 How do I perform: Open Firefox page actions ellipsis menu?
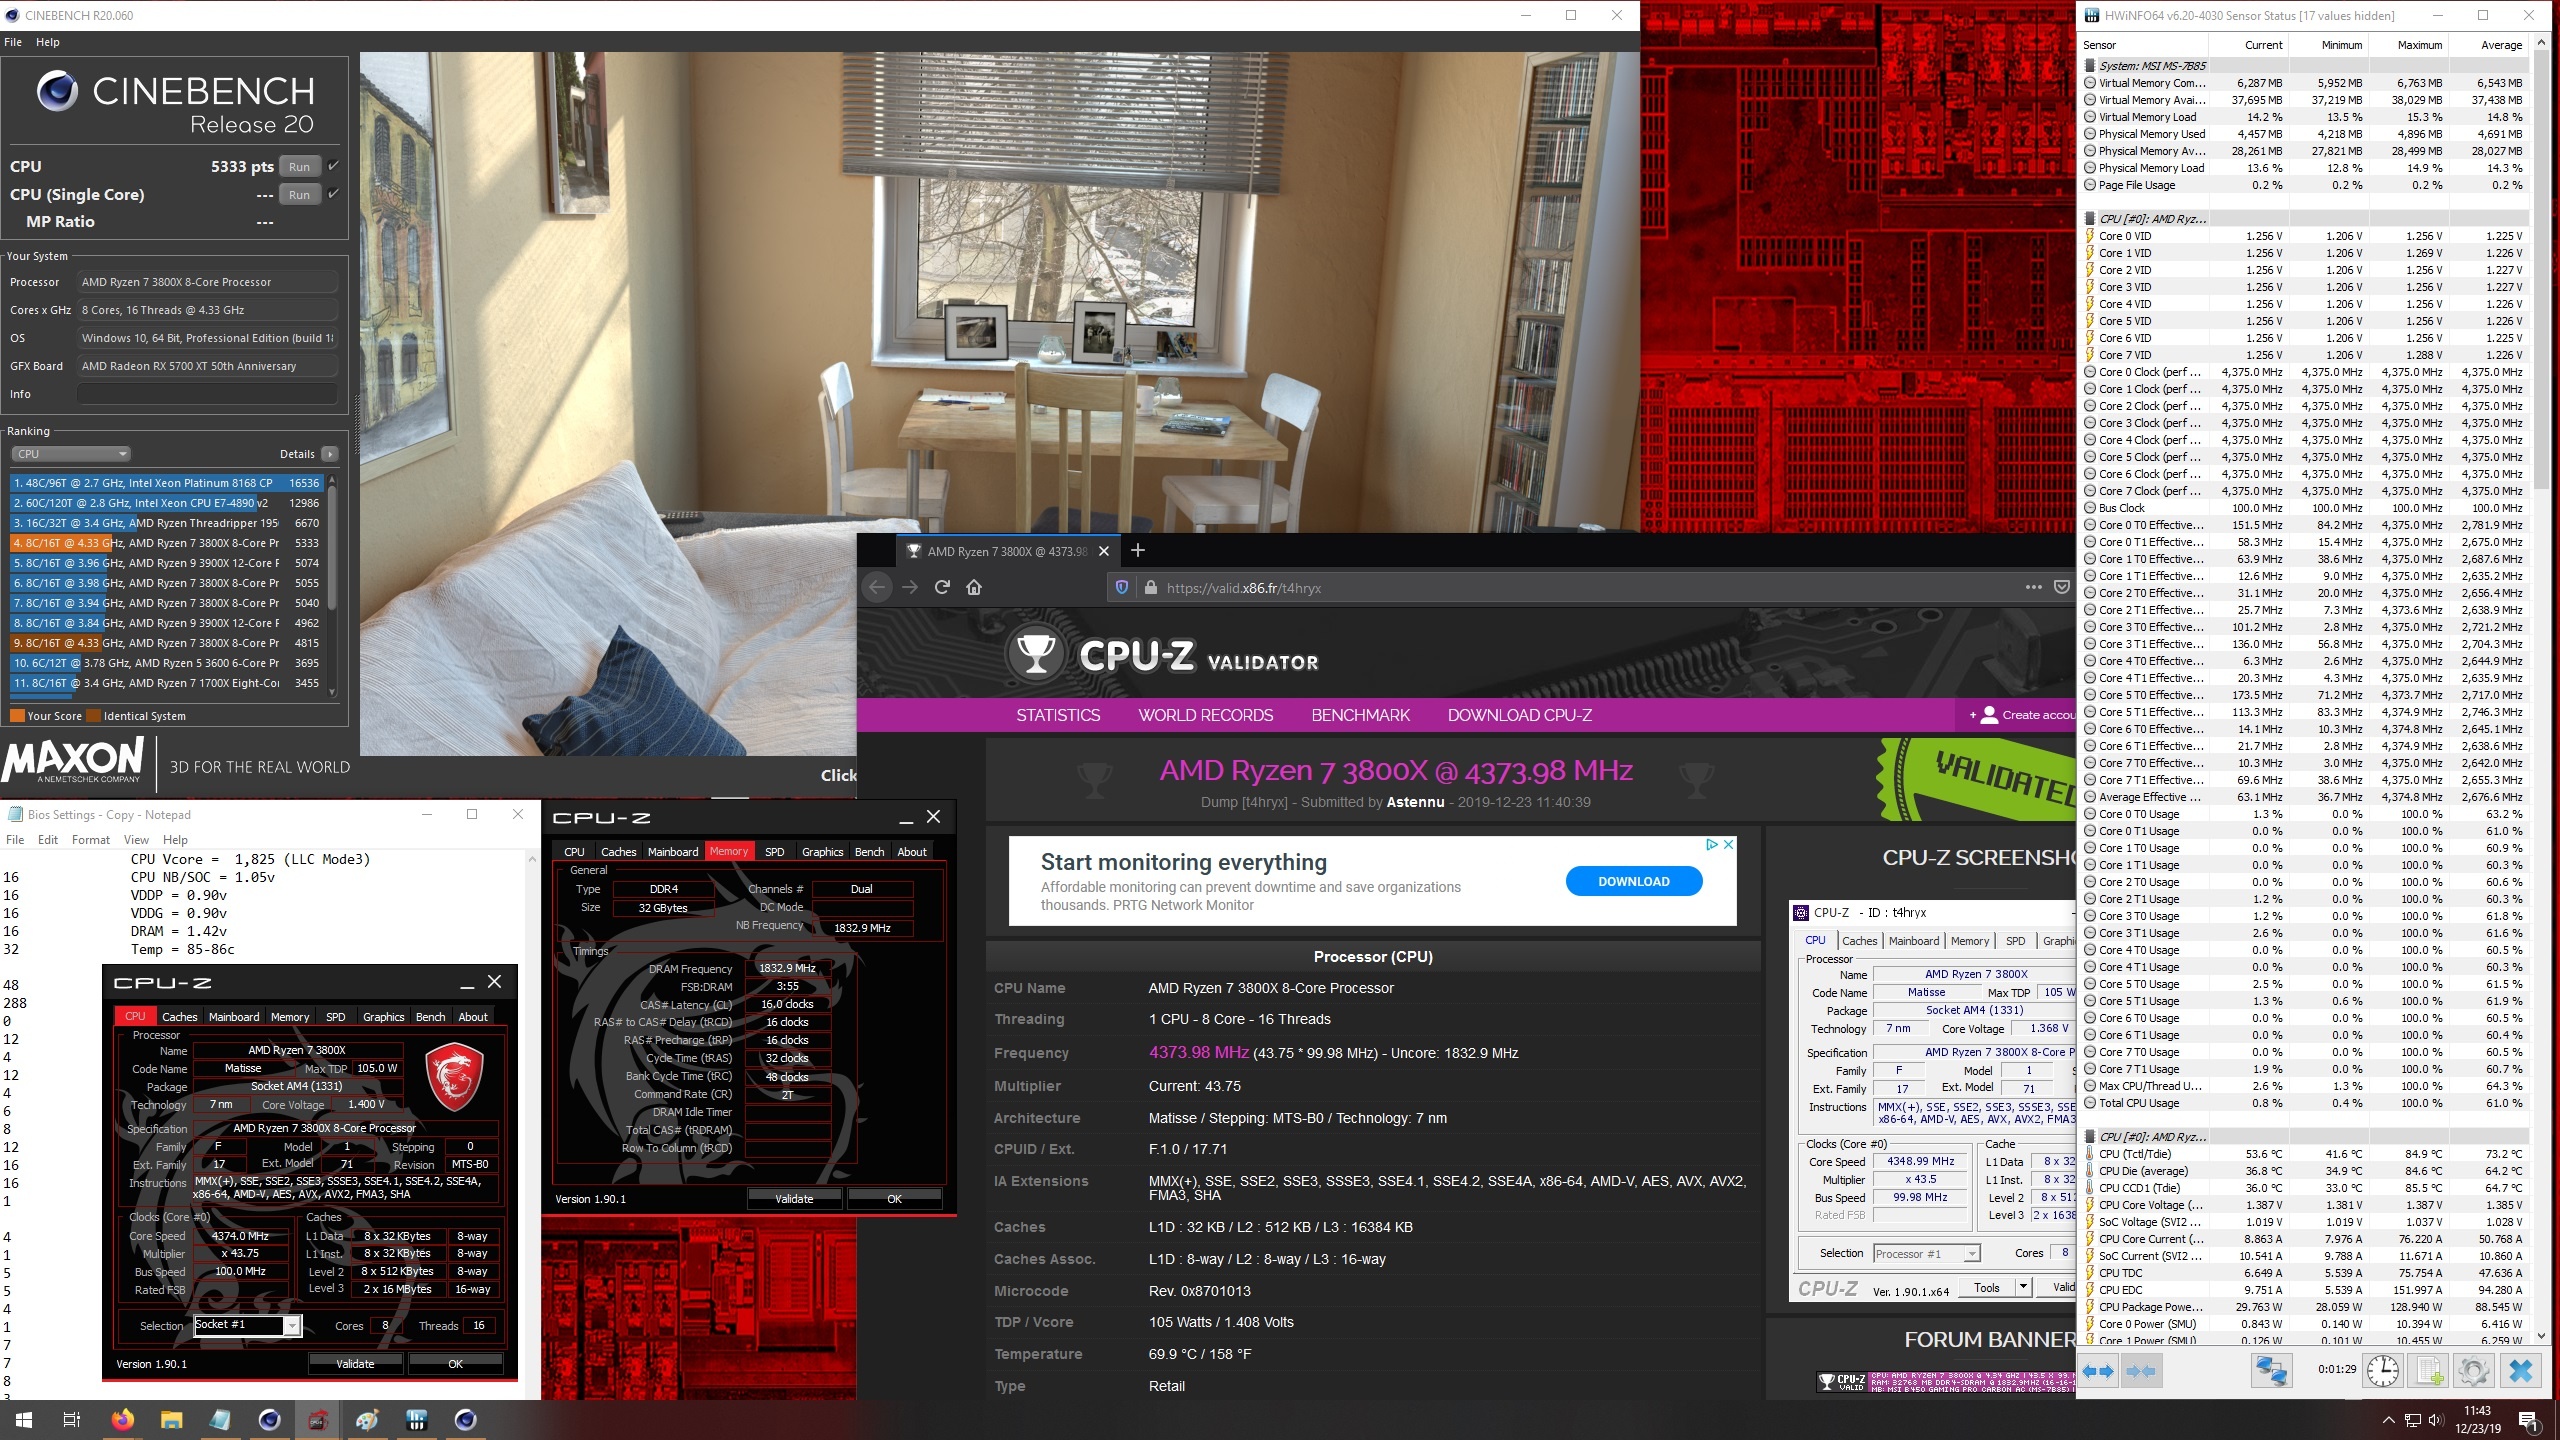2033,587
